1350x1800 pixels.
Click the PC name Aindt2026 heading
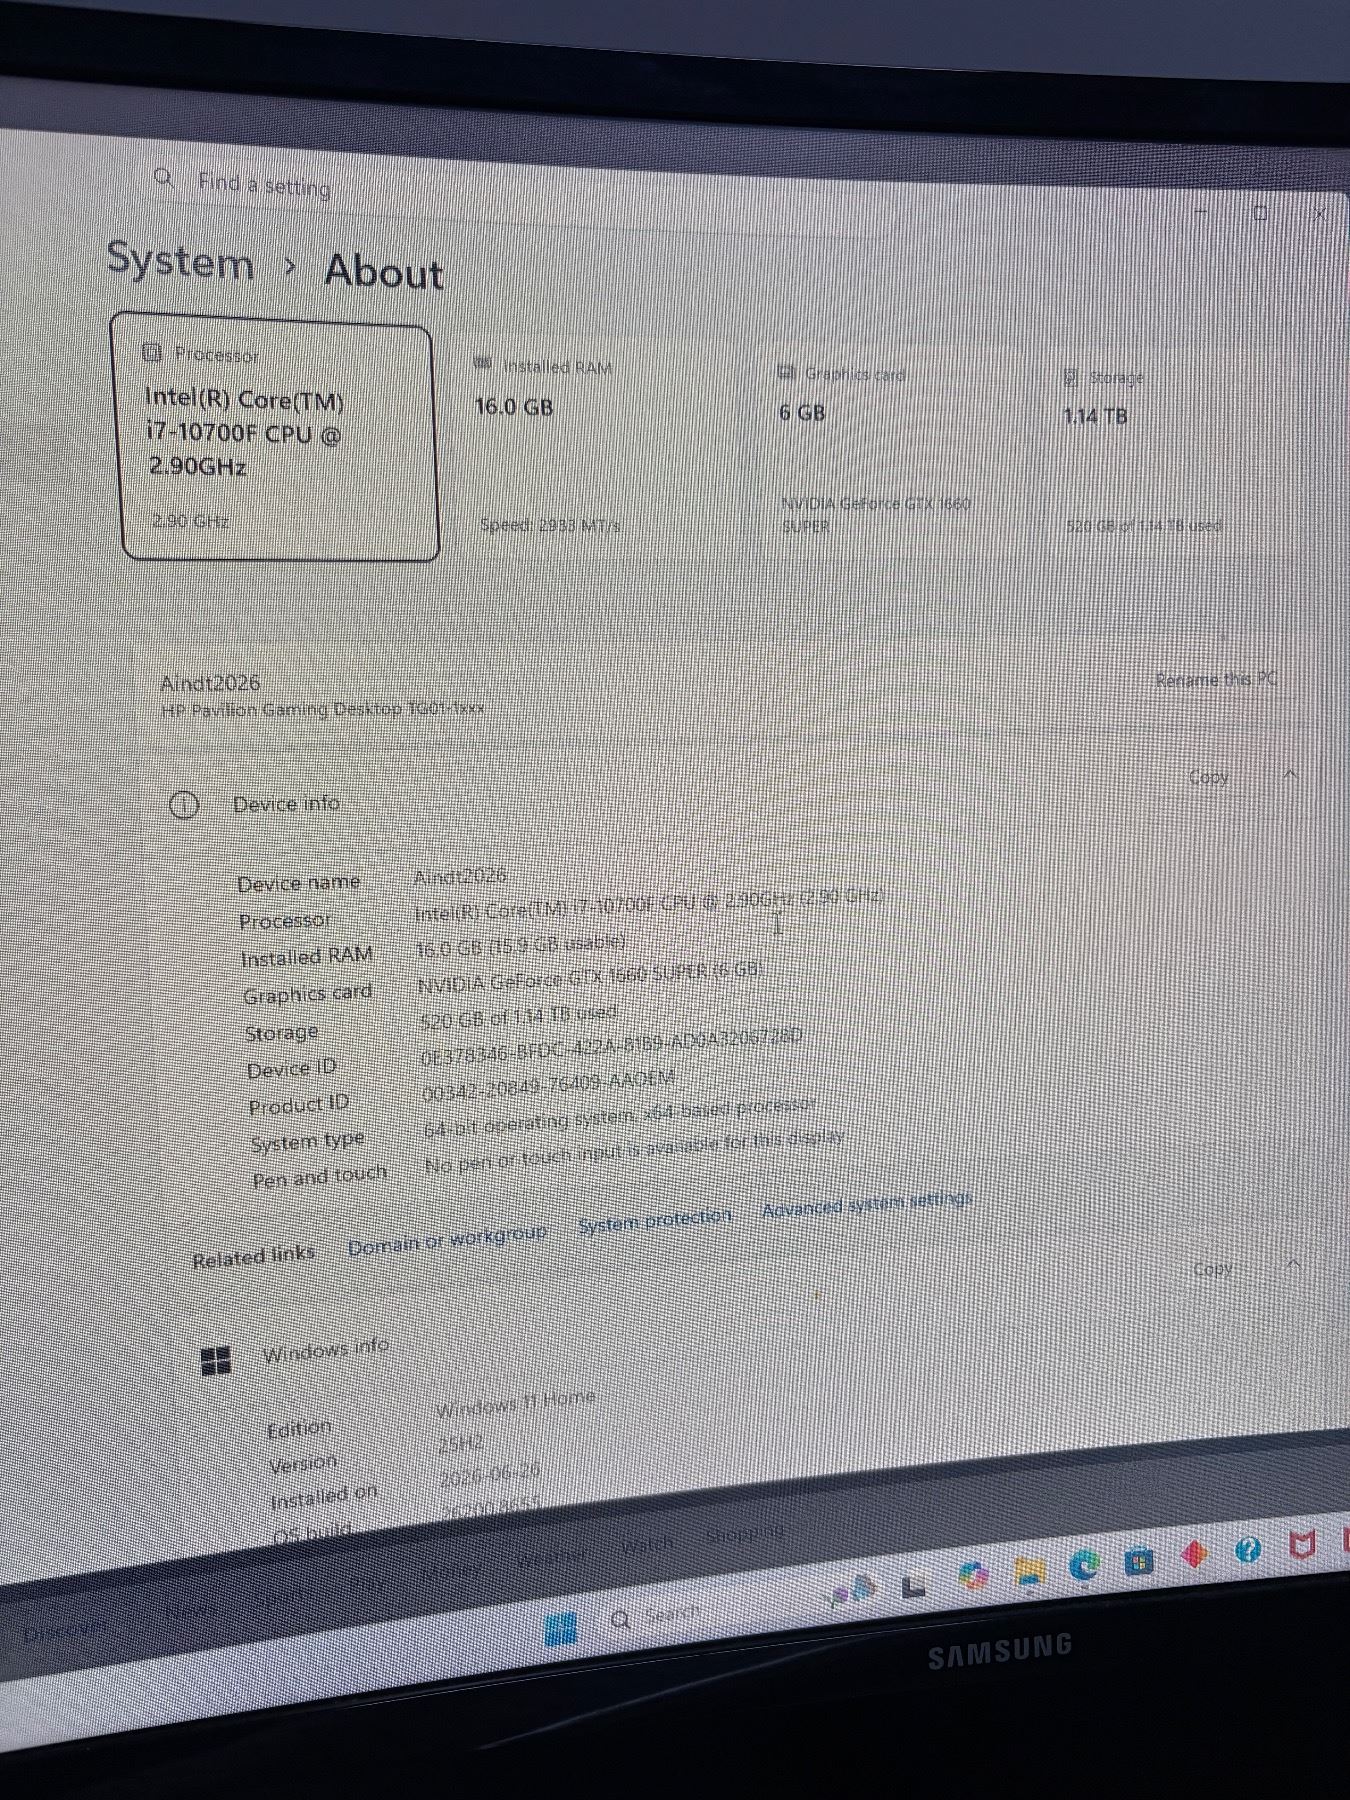(x=210, y=683)
